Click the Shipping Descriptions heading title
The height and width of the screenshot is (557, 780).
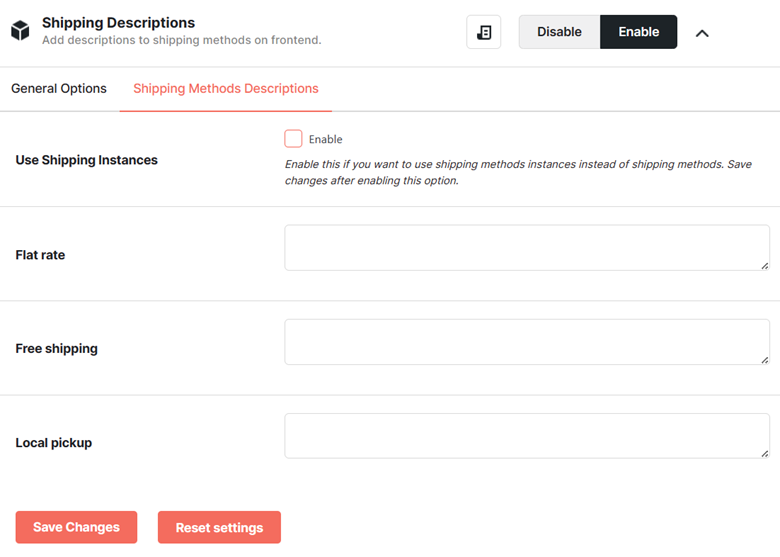click(x=118, y=23)
